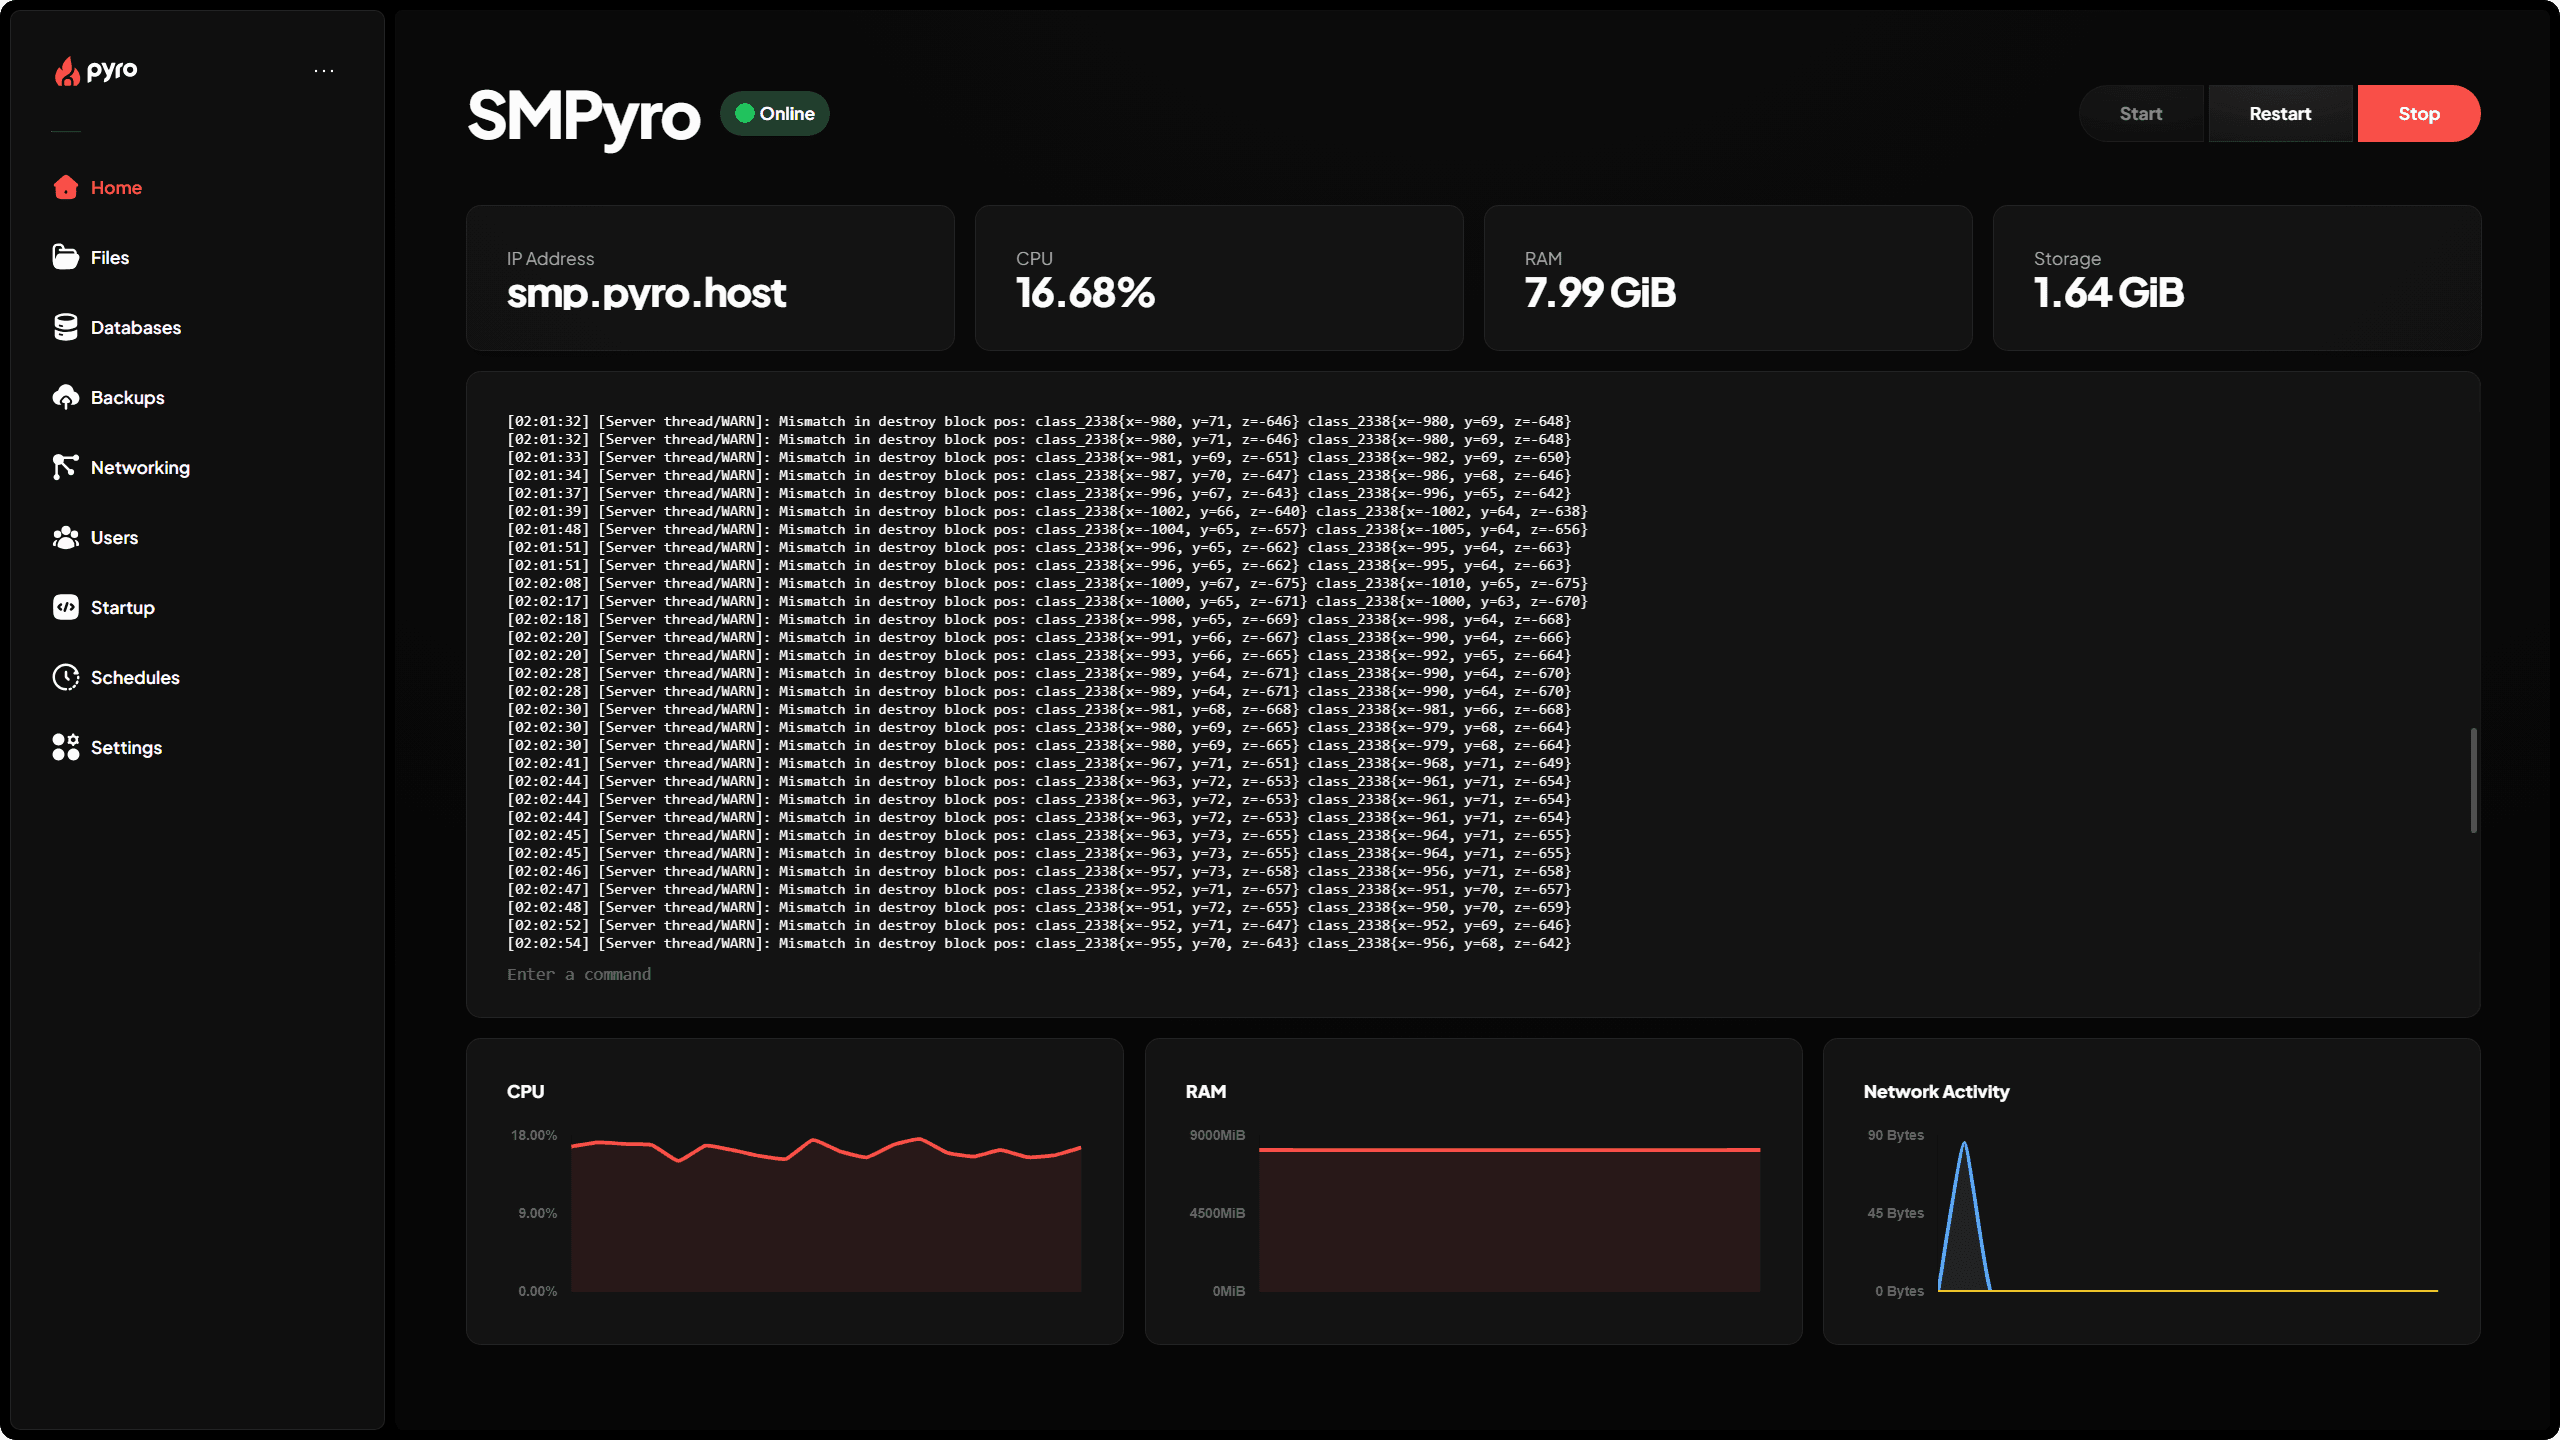2560x1440 pixels.
Task: Click the console scrollbar thumb
Action: coord(2473,780)
